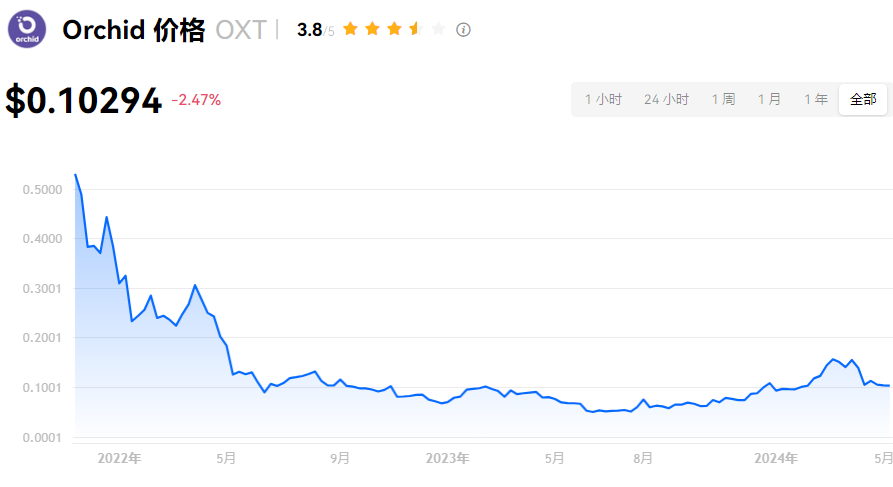Click the third gold rating star
Image resolution: width=893 pixels, height=487 pixels.
point(394,29)
